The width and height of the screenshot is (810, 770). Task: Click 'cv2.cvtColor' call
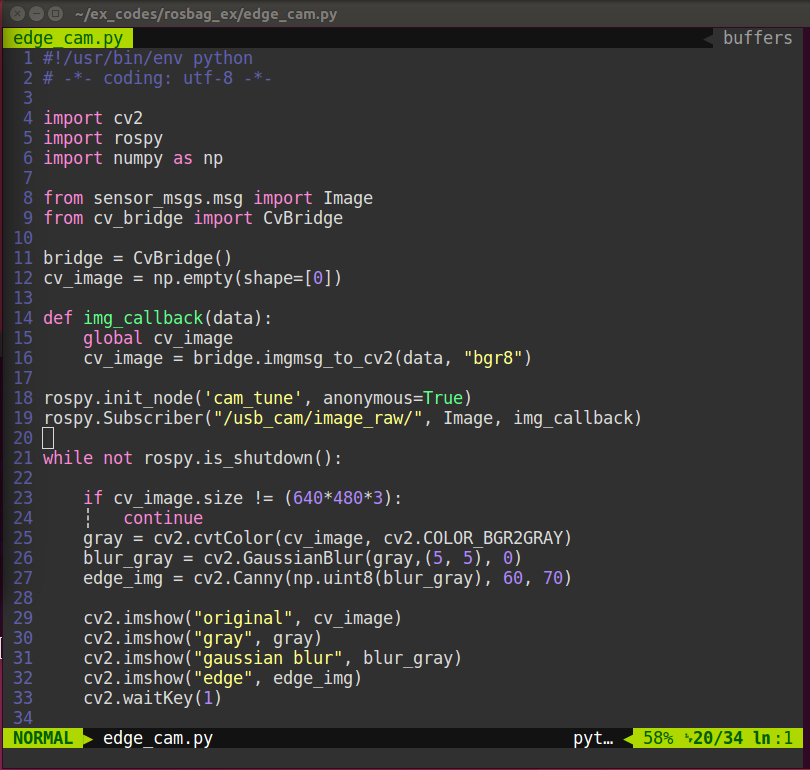click(x=213, y=538)
